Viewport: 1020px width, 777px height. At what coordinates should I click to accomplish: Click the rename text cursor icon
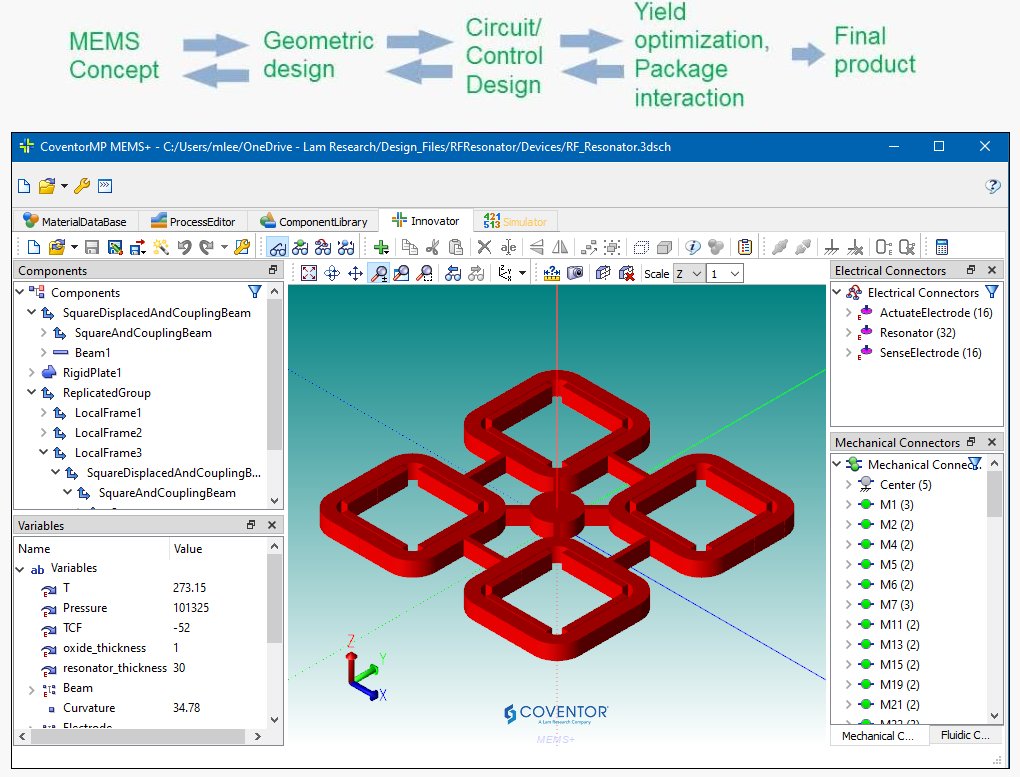pos(508,247)
